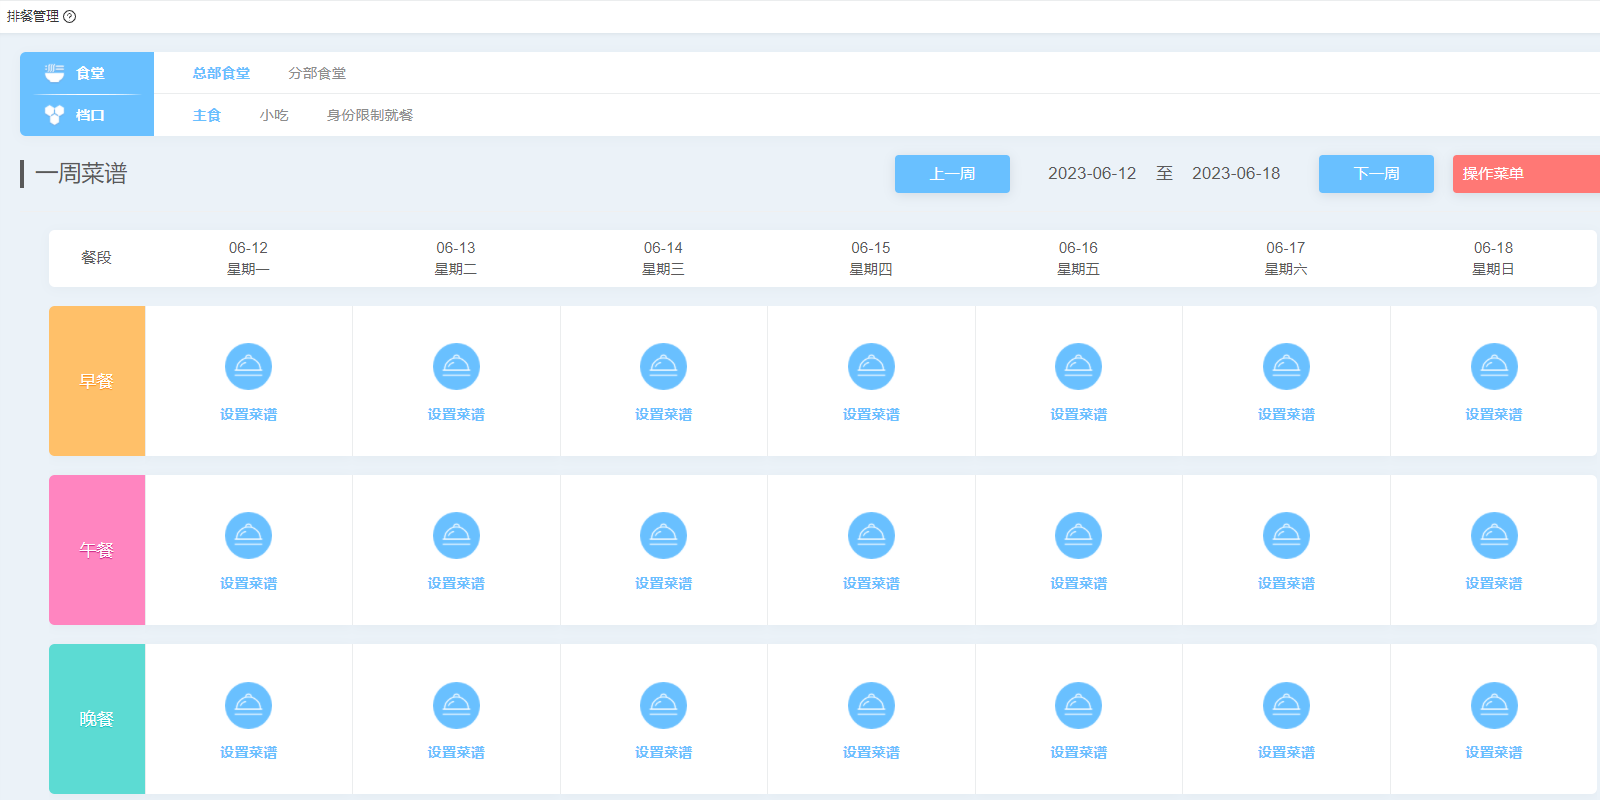
Task: Go to previous week with 上一周
Action: click(x=952, y=174)
